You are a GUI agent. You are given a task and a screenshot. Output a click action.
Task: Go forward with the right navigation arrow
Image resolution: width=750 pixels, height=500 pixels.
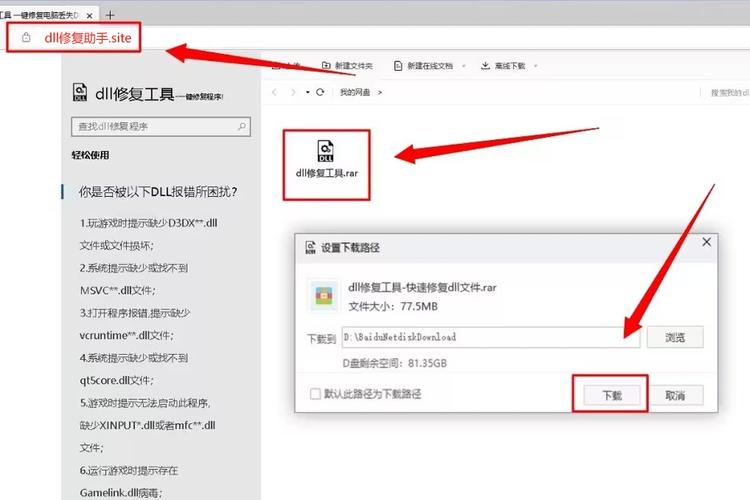(293, 92)
